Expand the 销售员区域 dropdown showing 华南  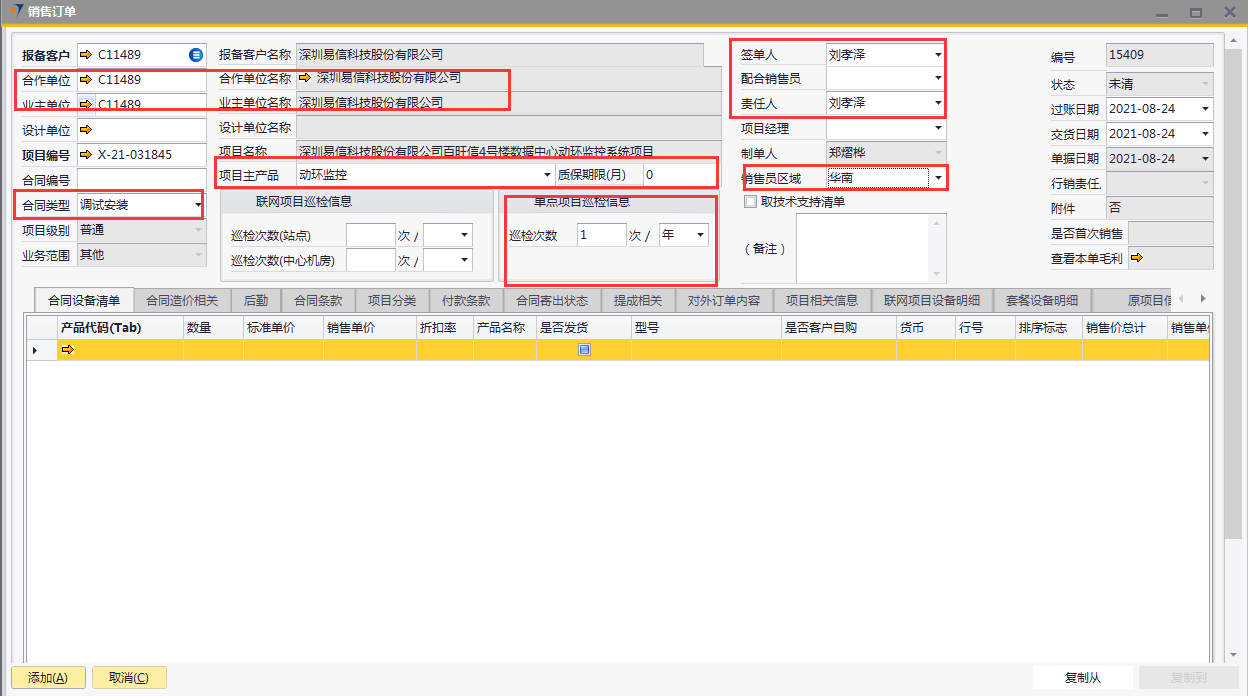pyautogui.click(x=937, y=178)
